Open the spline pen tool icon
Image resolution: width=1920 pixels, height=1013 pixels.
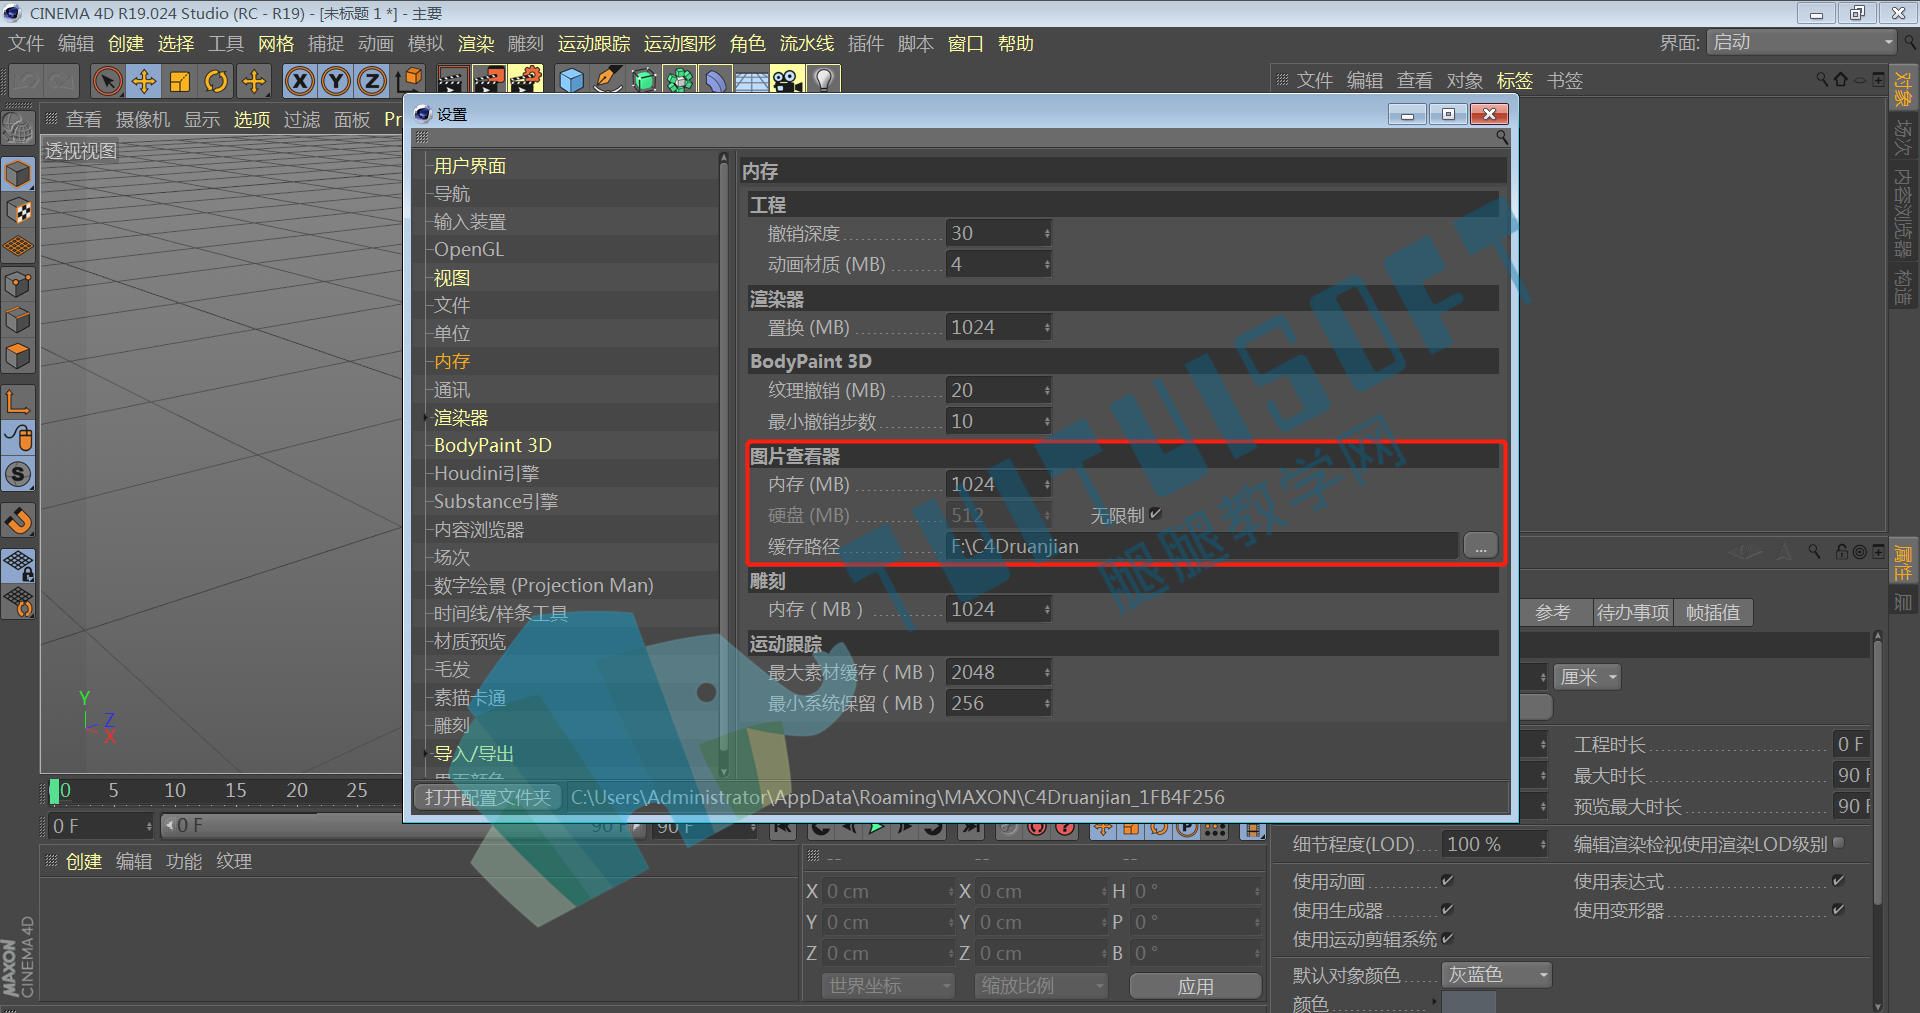(608, 80)
